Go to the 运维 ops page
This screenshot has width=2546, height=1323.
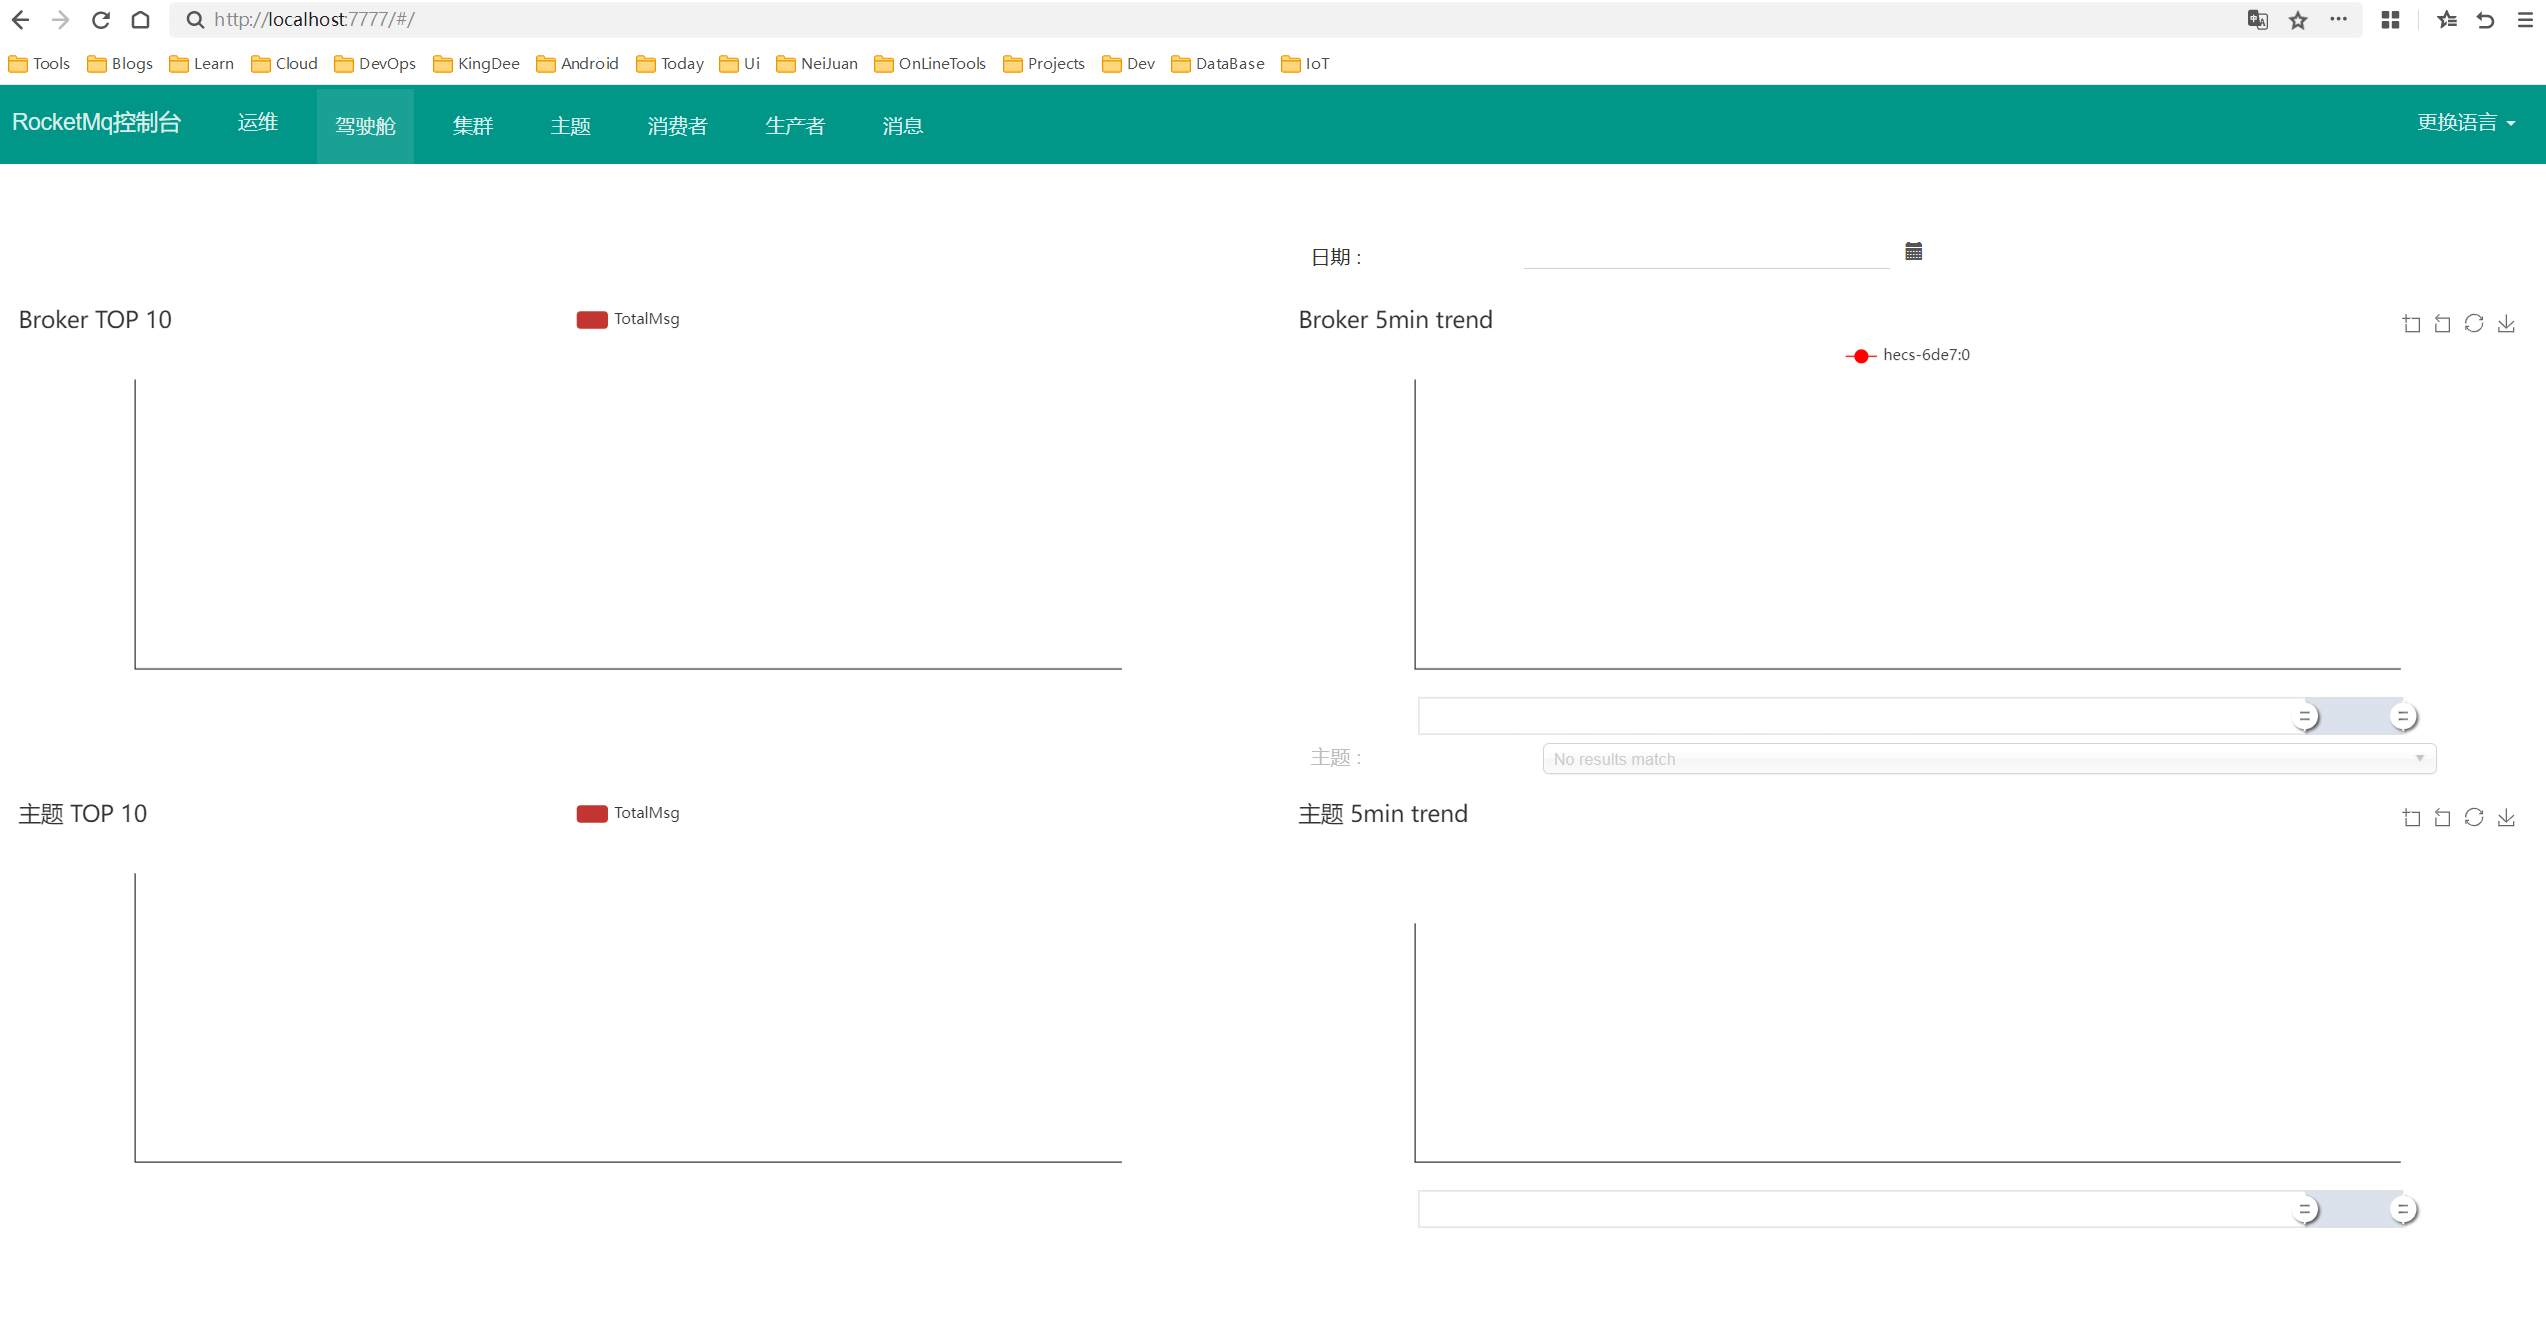(x=257, y=122)
